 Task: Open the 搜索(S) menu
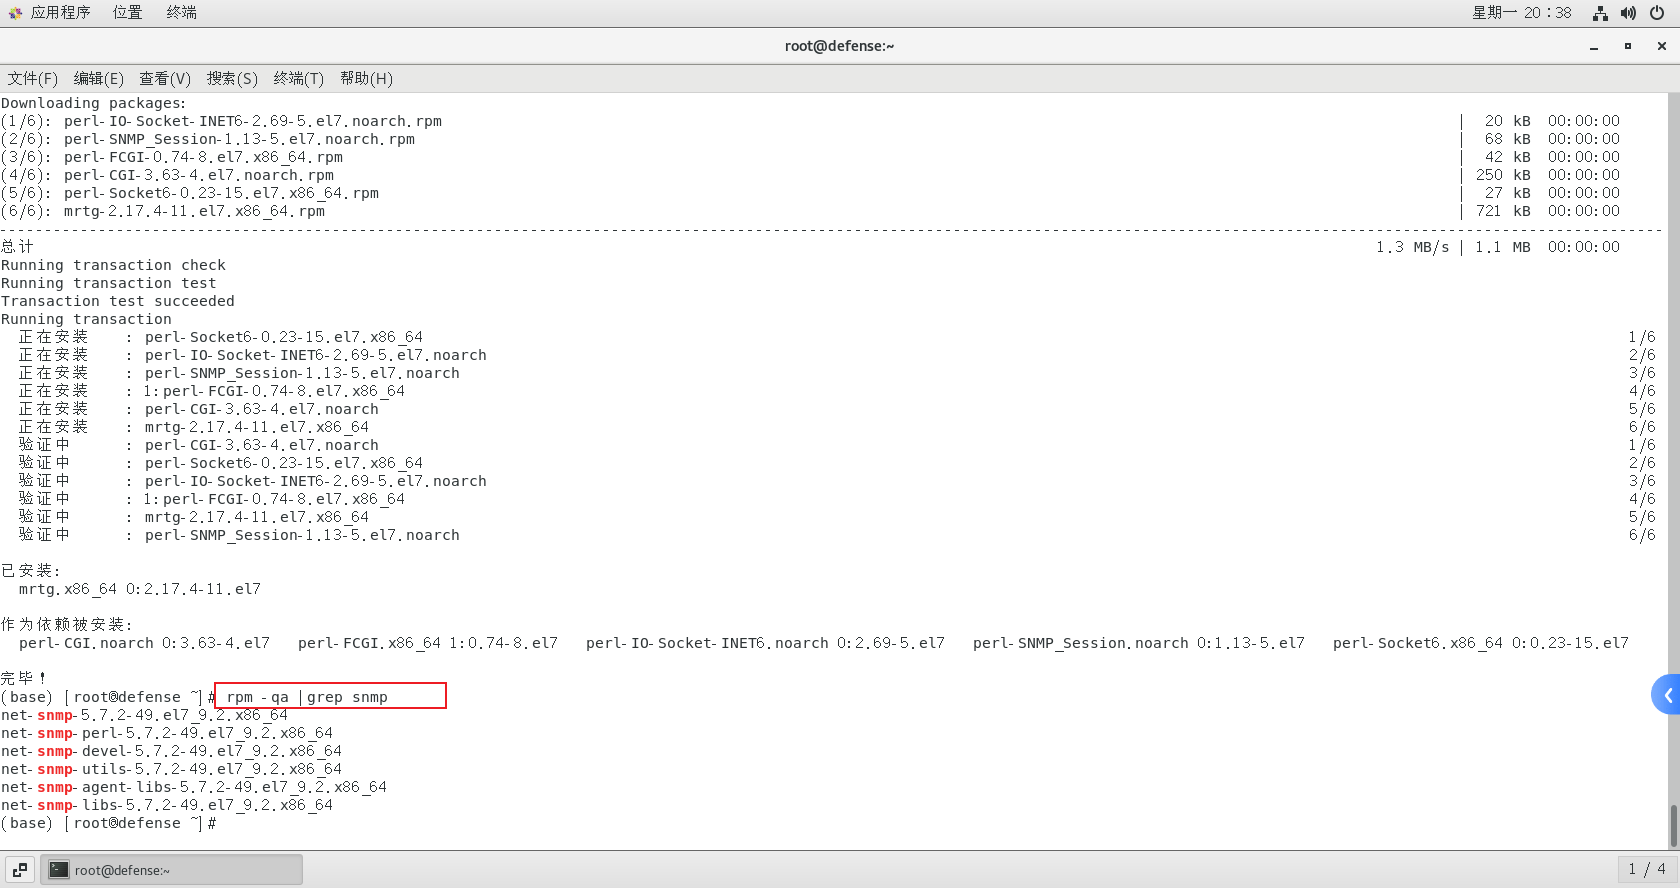[x=232, y=78]
